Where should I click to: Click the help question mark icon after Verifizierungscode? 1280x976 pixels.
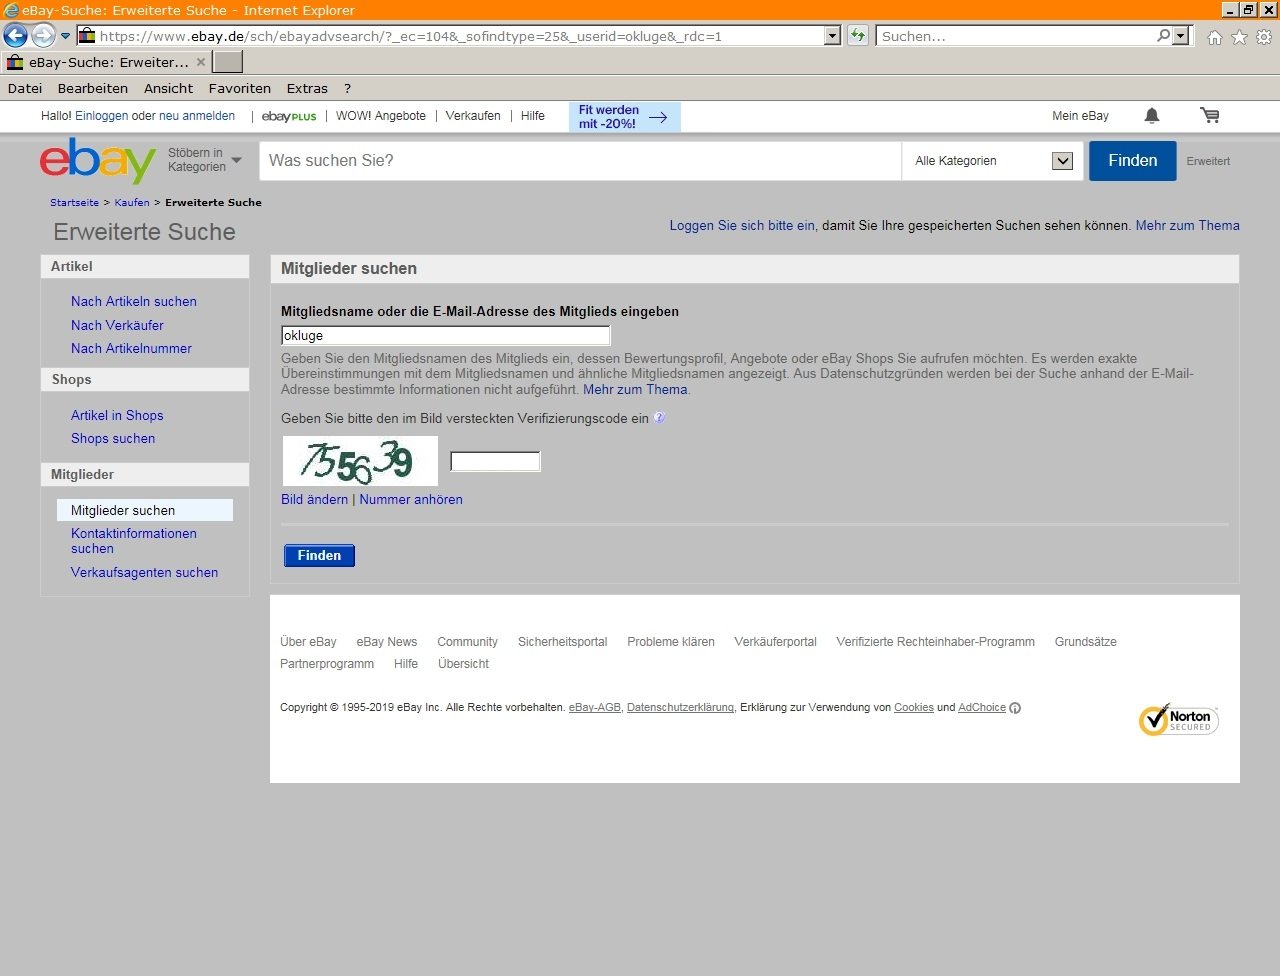click(659, 418)
